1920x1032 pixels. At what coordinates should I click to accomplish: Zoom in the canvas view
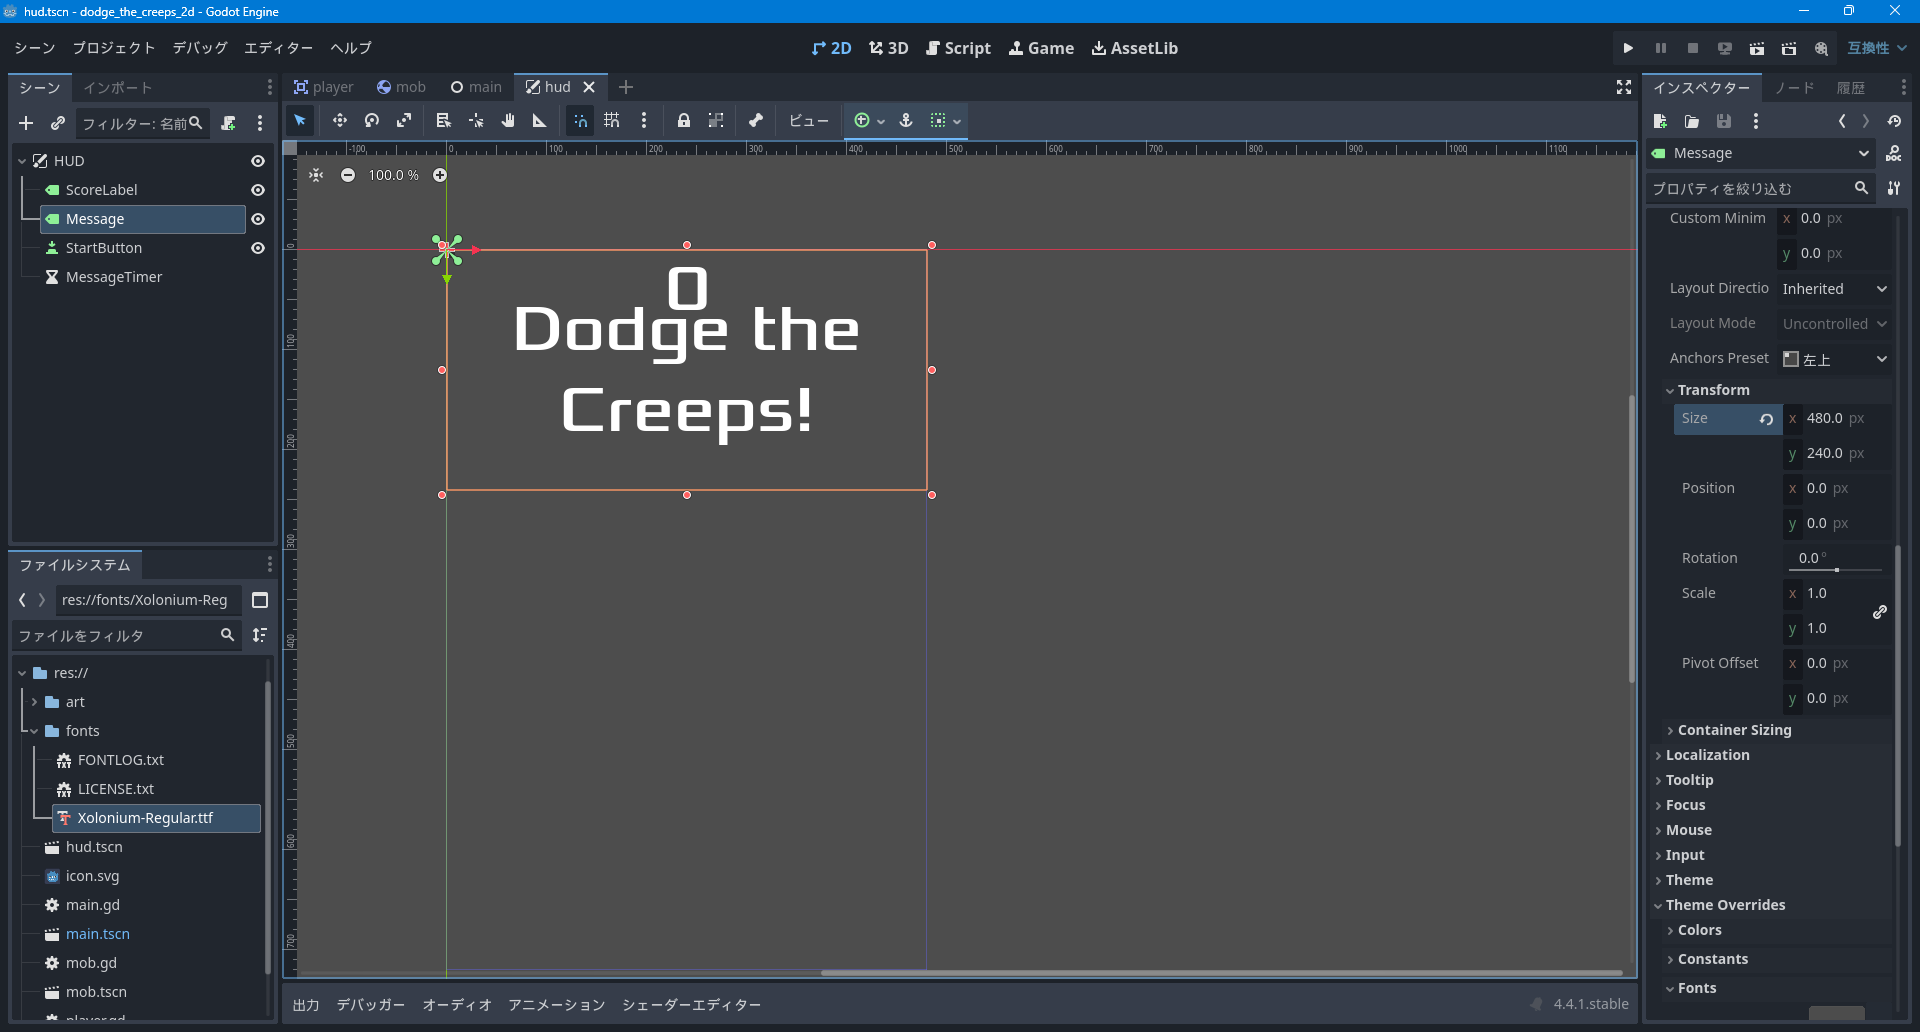tap(440, 175)
